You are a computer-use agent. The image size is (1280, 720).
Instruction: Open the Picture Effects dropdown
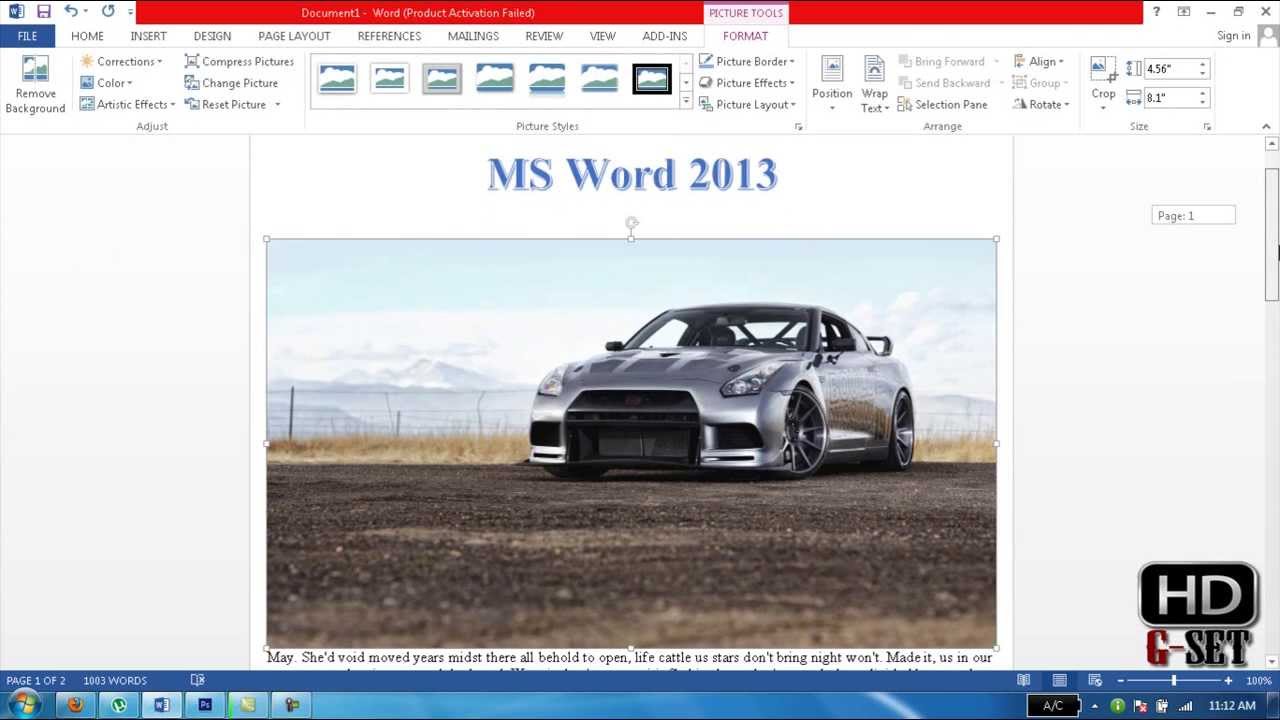pos(746,83)
